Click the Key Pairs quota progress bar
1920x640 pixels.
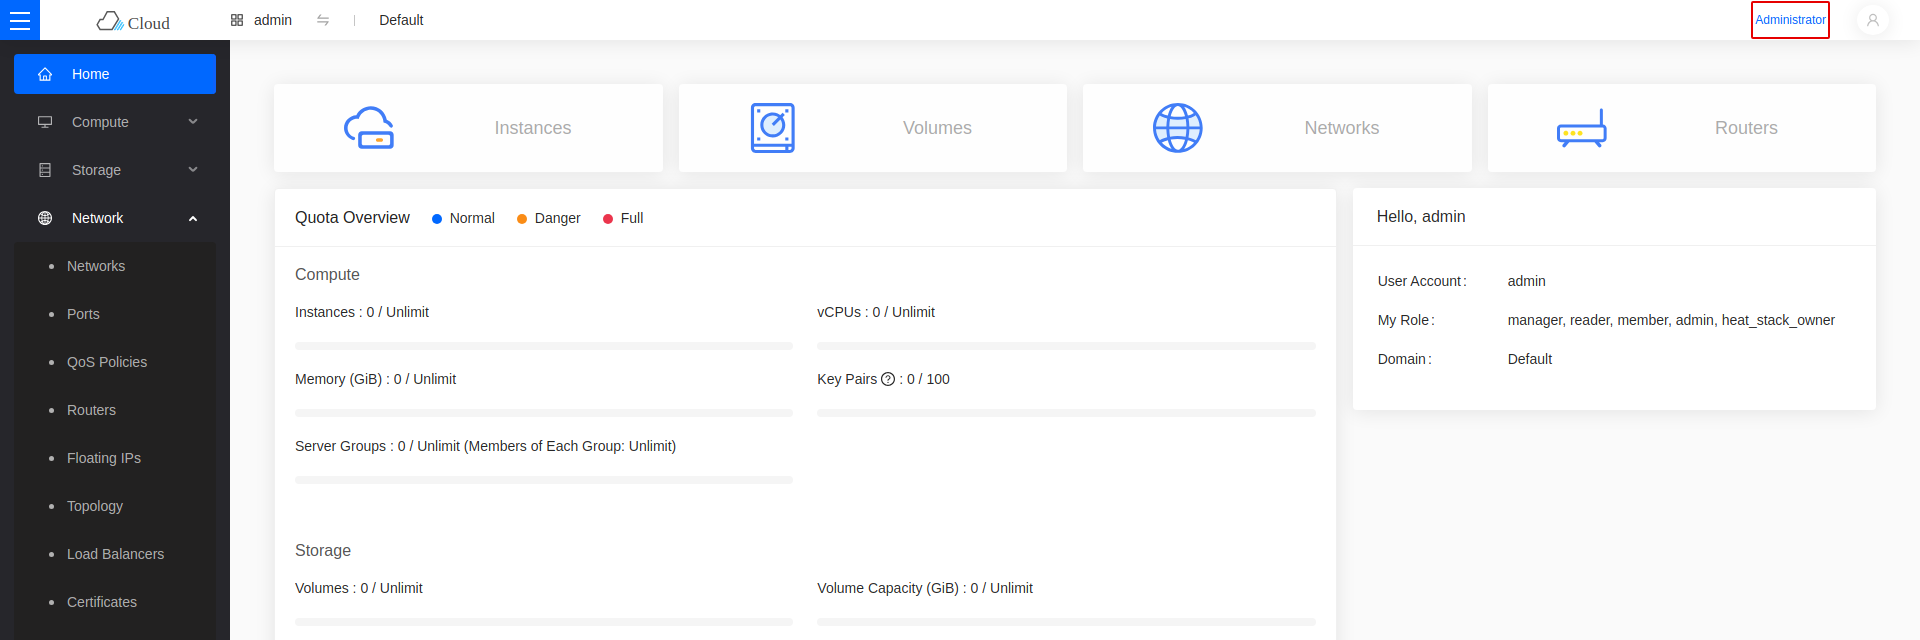[1066, 413]
